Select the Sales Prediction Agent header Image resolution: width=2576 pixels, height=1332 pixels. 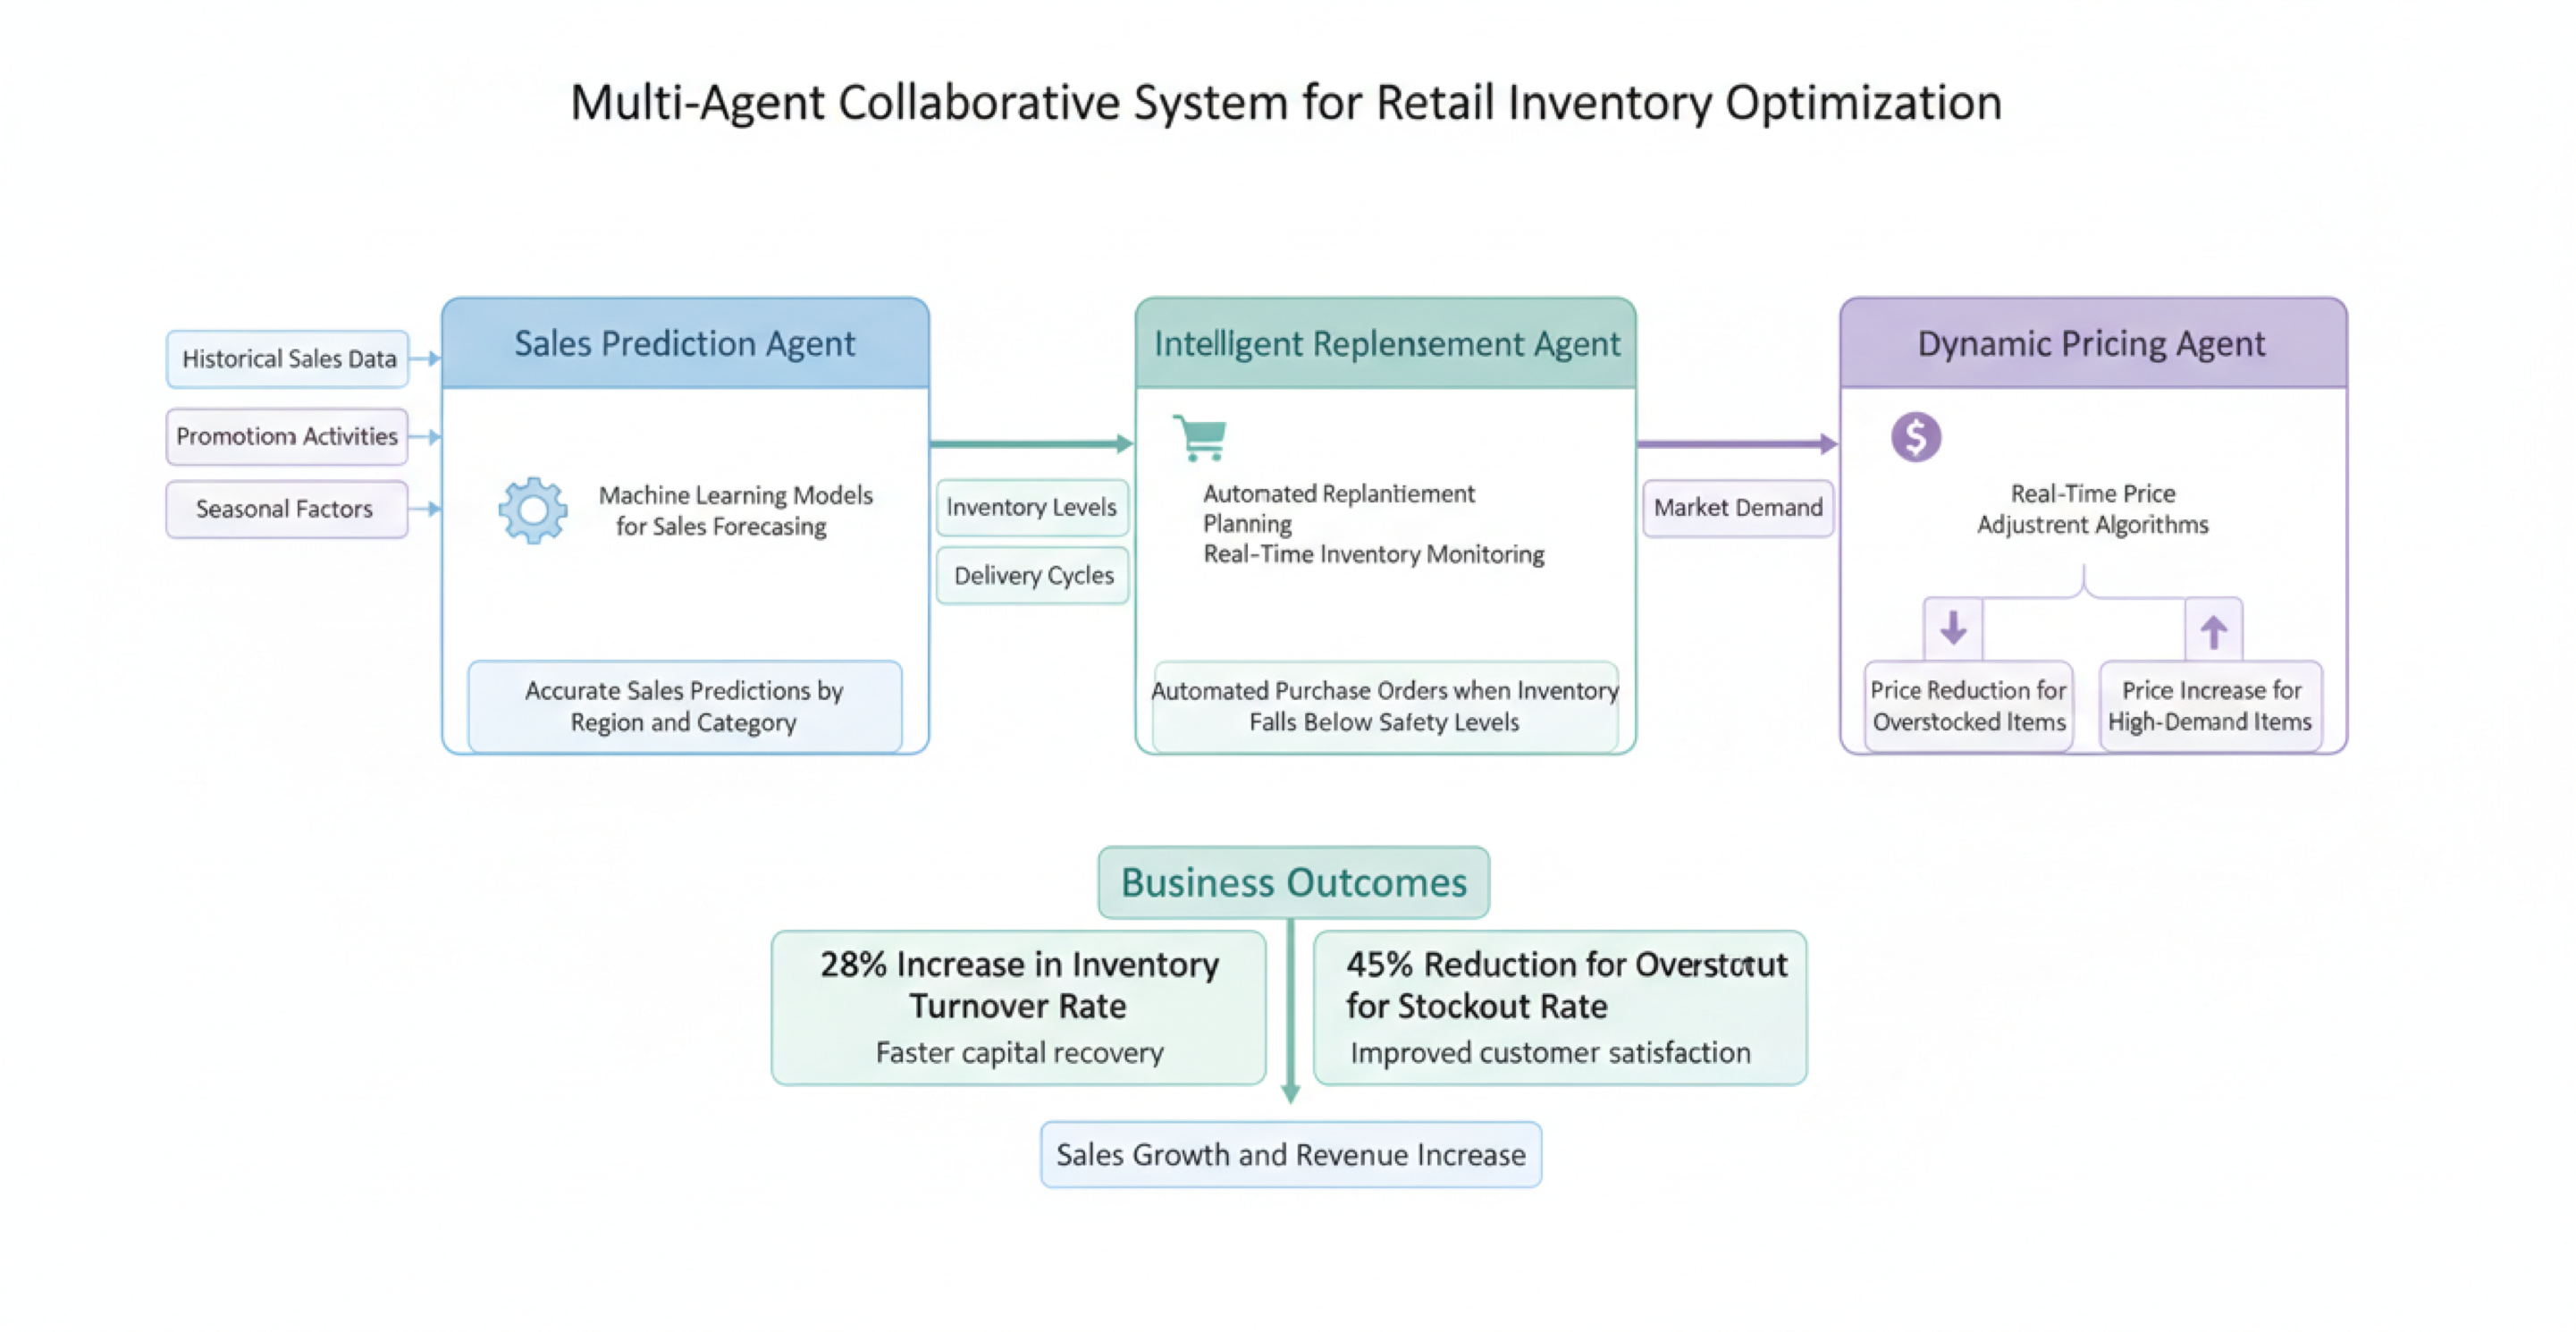point(685,343)
